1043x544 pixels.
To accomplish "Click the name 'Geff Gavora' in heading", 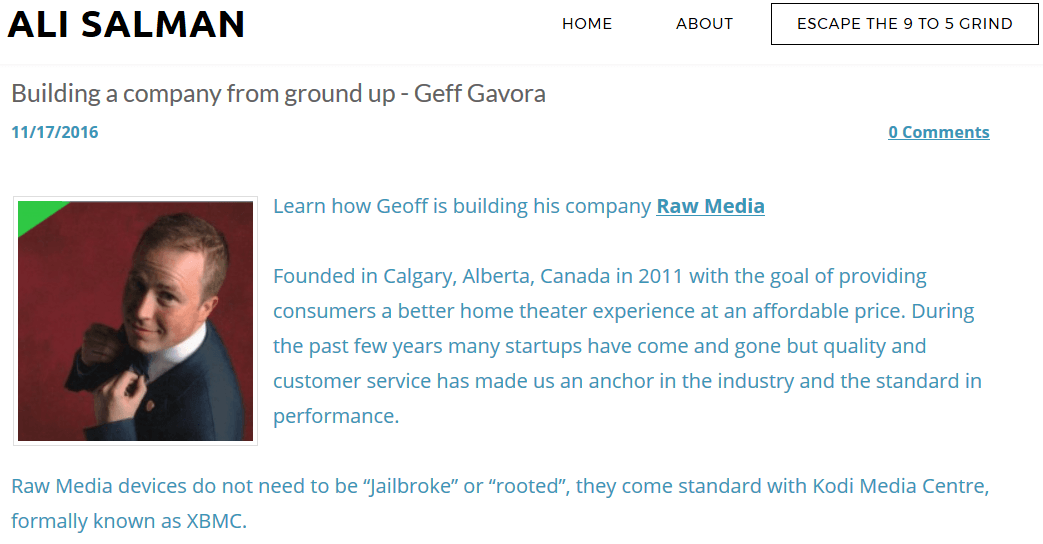I will pyautogui.click(x=480, y=94).
